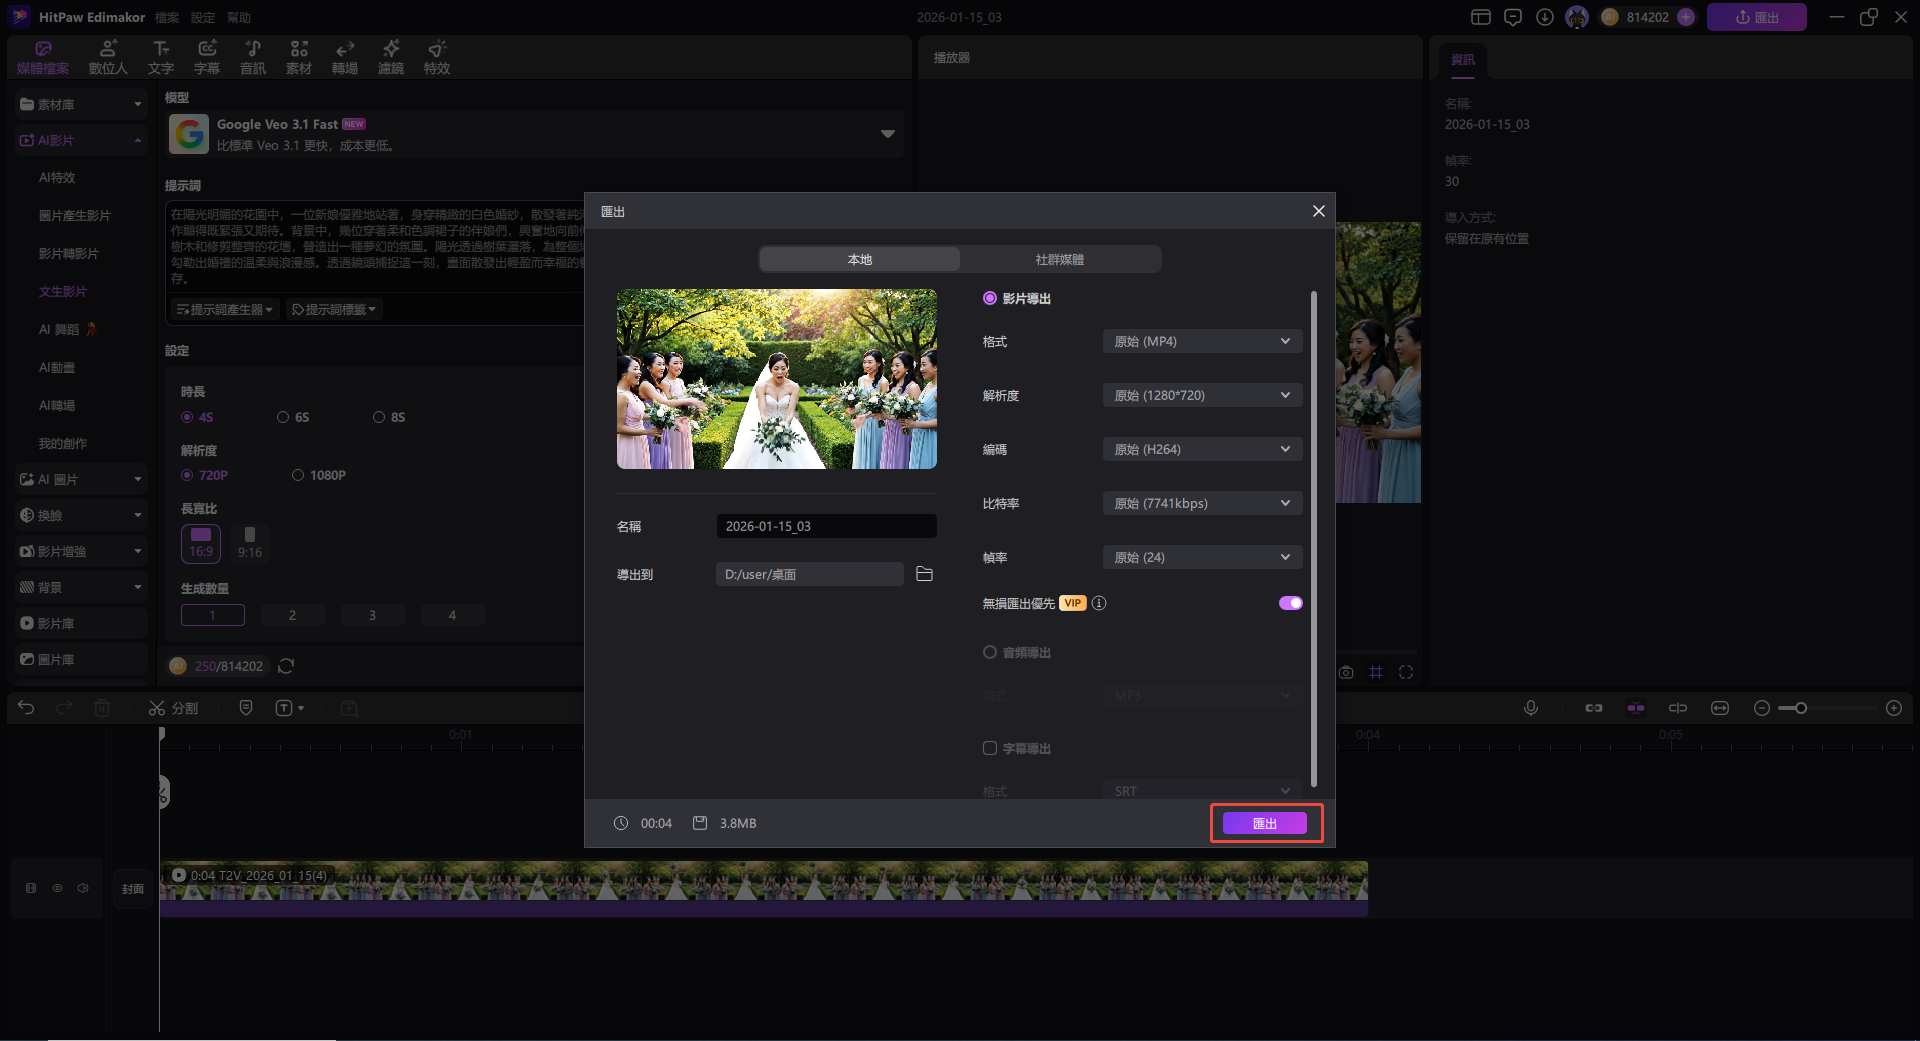Open the 轉場 transitions tool

click(x=345, y=57)
